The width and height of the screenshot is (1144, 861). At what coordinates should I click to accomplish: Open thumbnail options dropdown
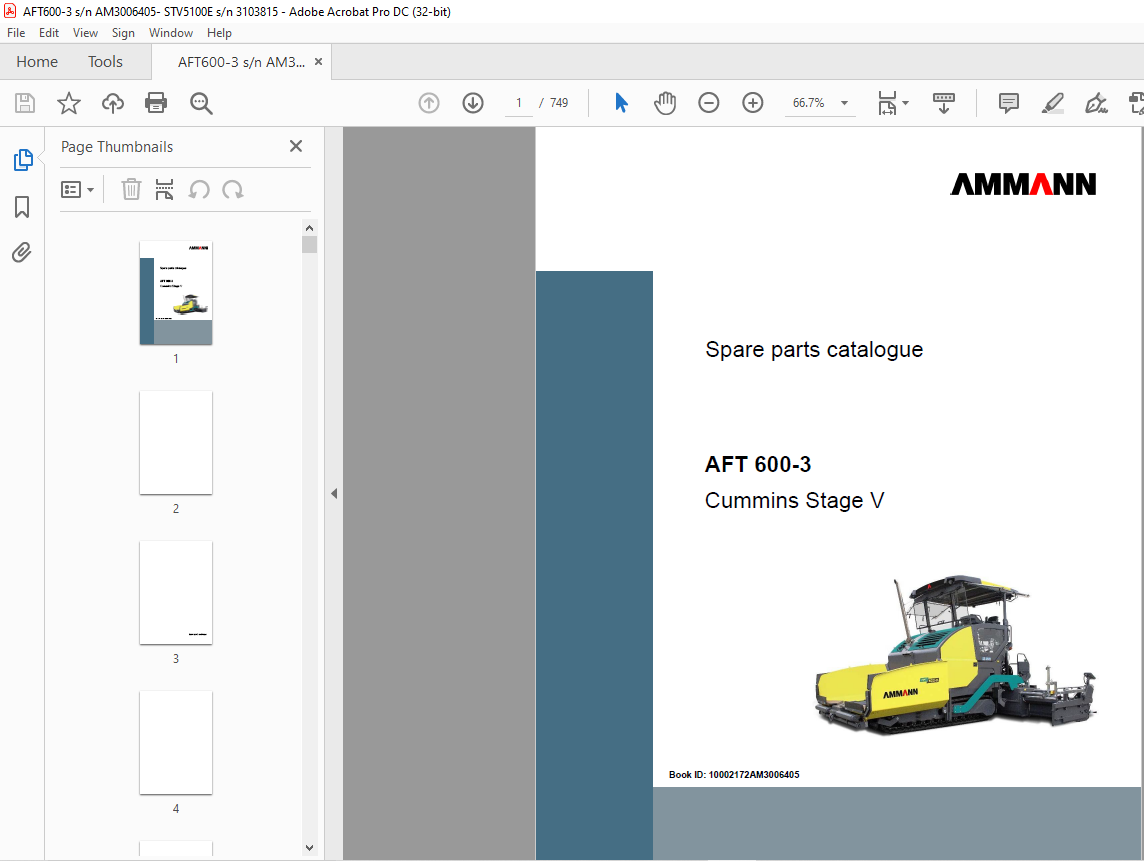[77, 190]
